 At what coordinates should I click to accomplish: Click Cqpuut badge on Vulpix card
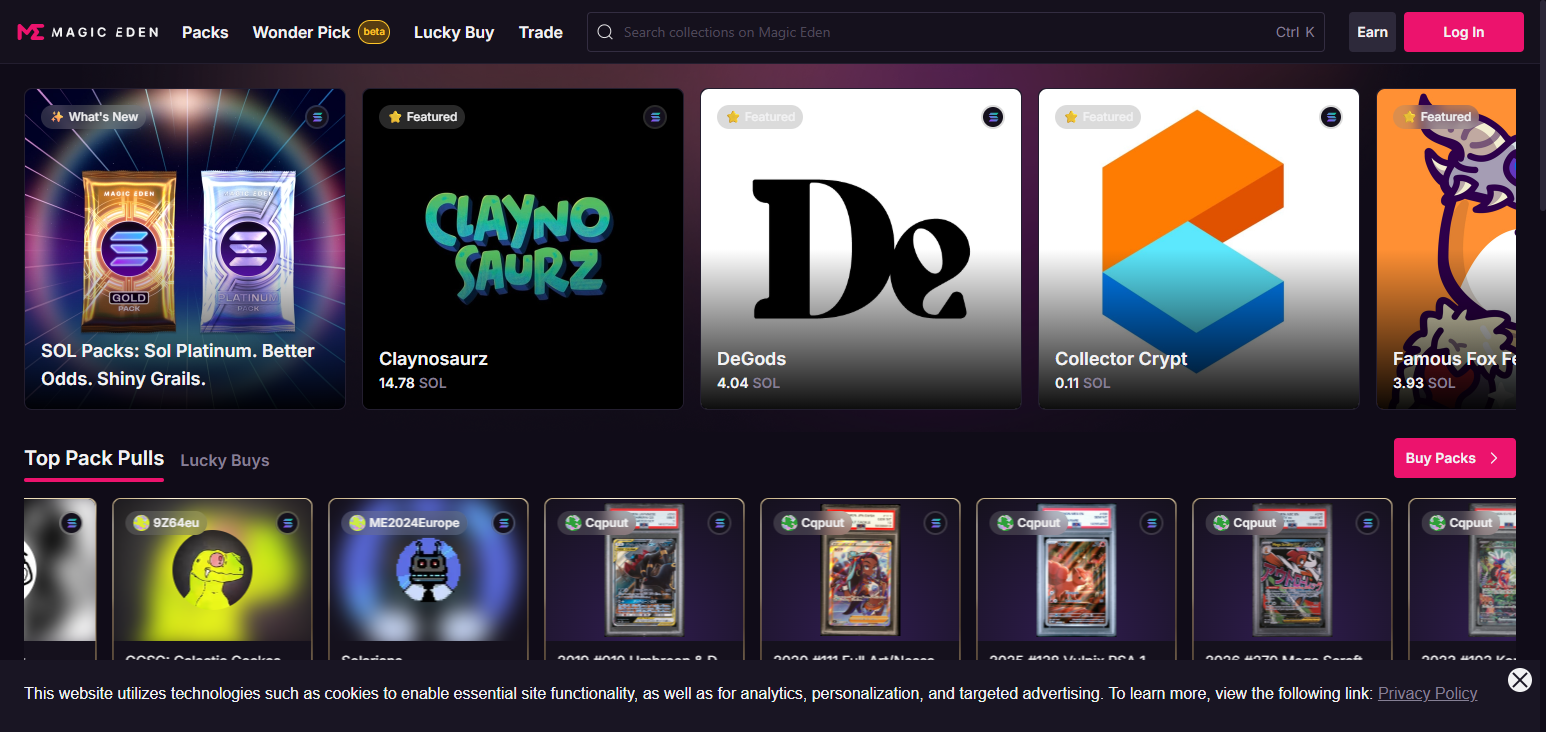click(x=1029, y=523)
